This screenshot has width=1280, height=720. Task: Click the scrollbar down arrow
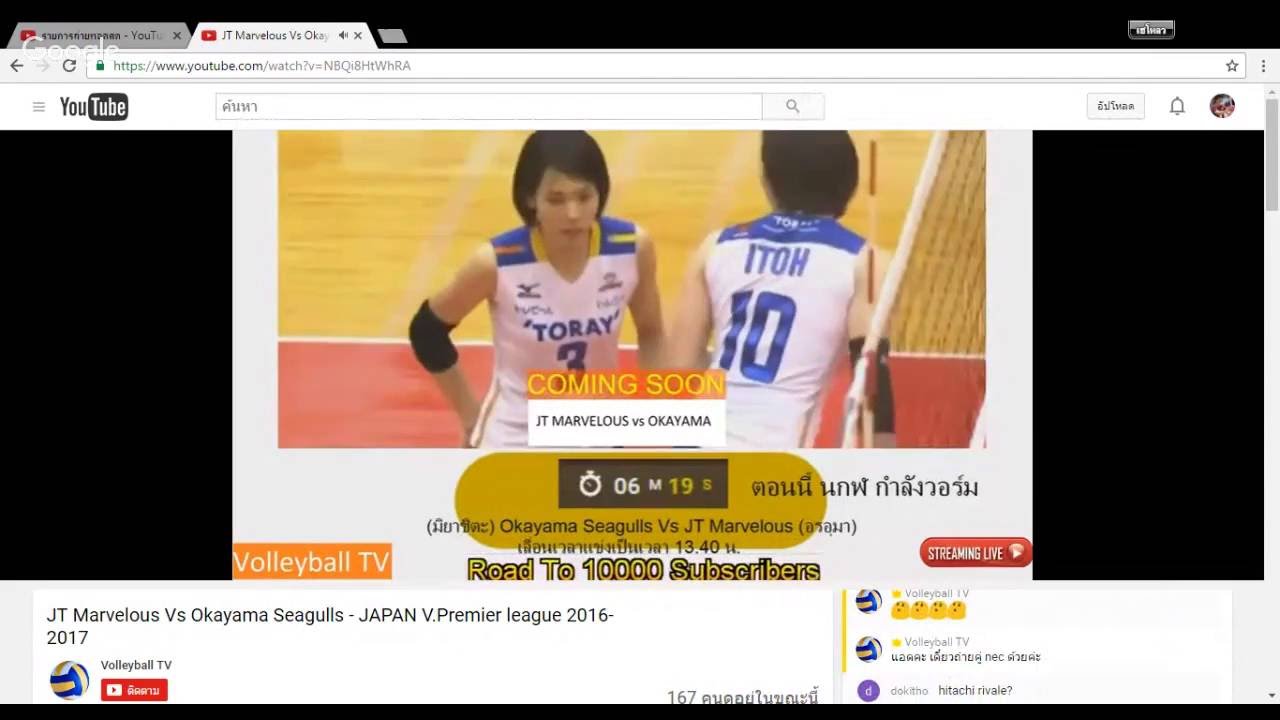tap(1271, 696)
